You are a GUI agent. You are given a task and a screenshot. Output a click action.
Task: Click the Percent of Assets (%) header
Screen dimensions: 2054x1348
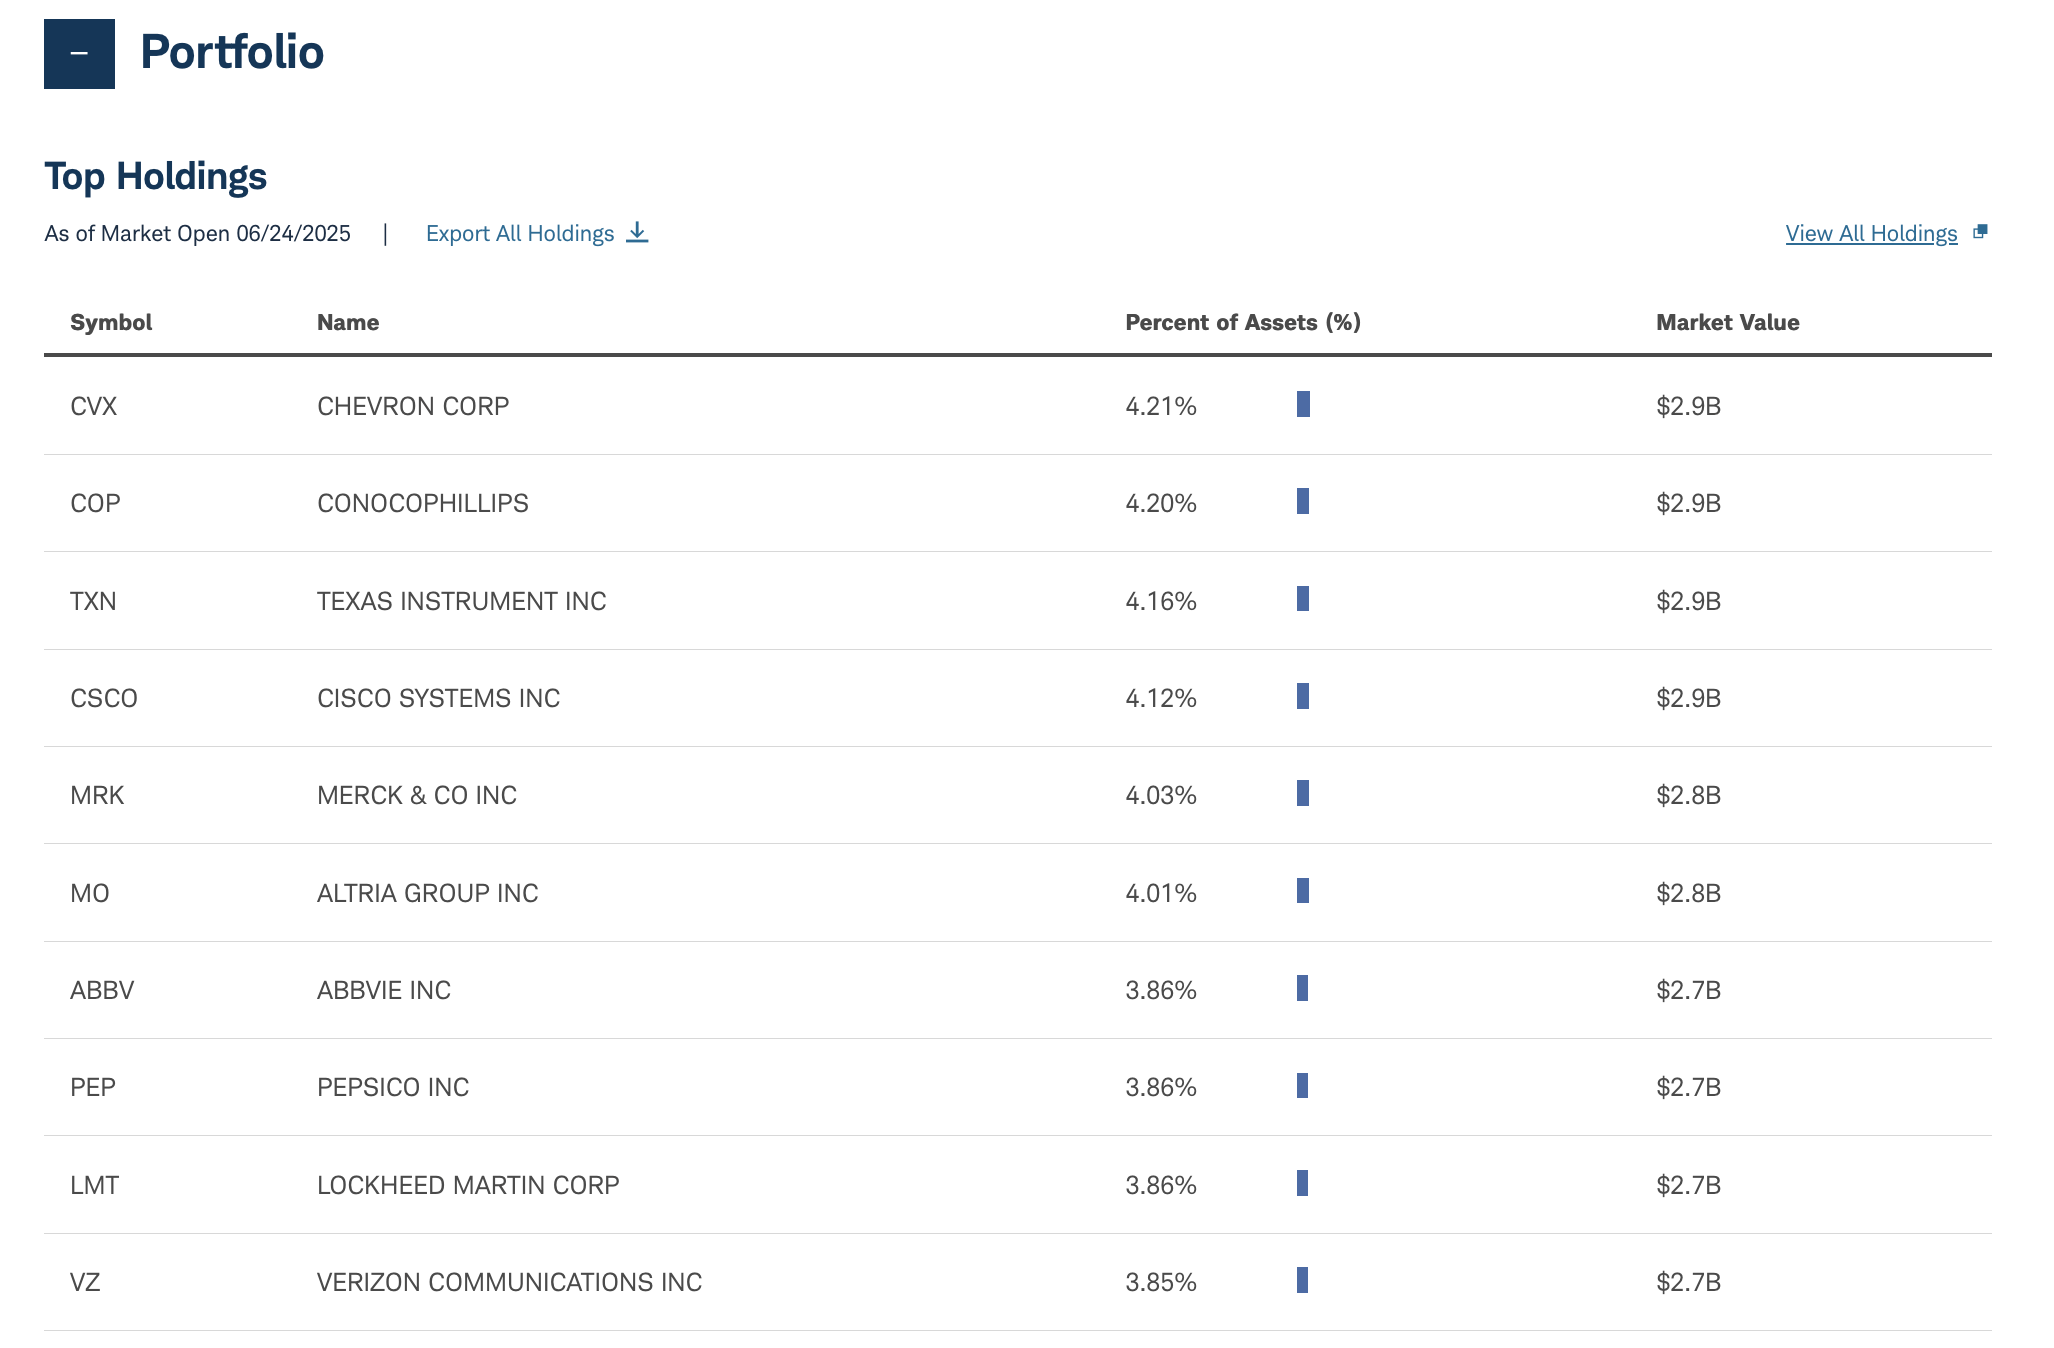tap(1243, 322)
